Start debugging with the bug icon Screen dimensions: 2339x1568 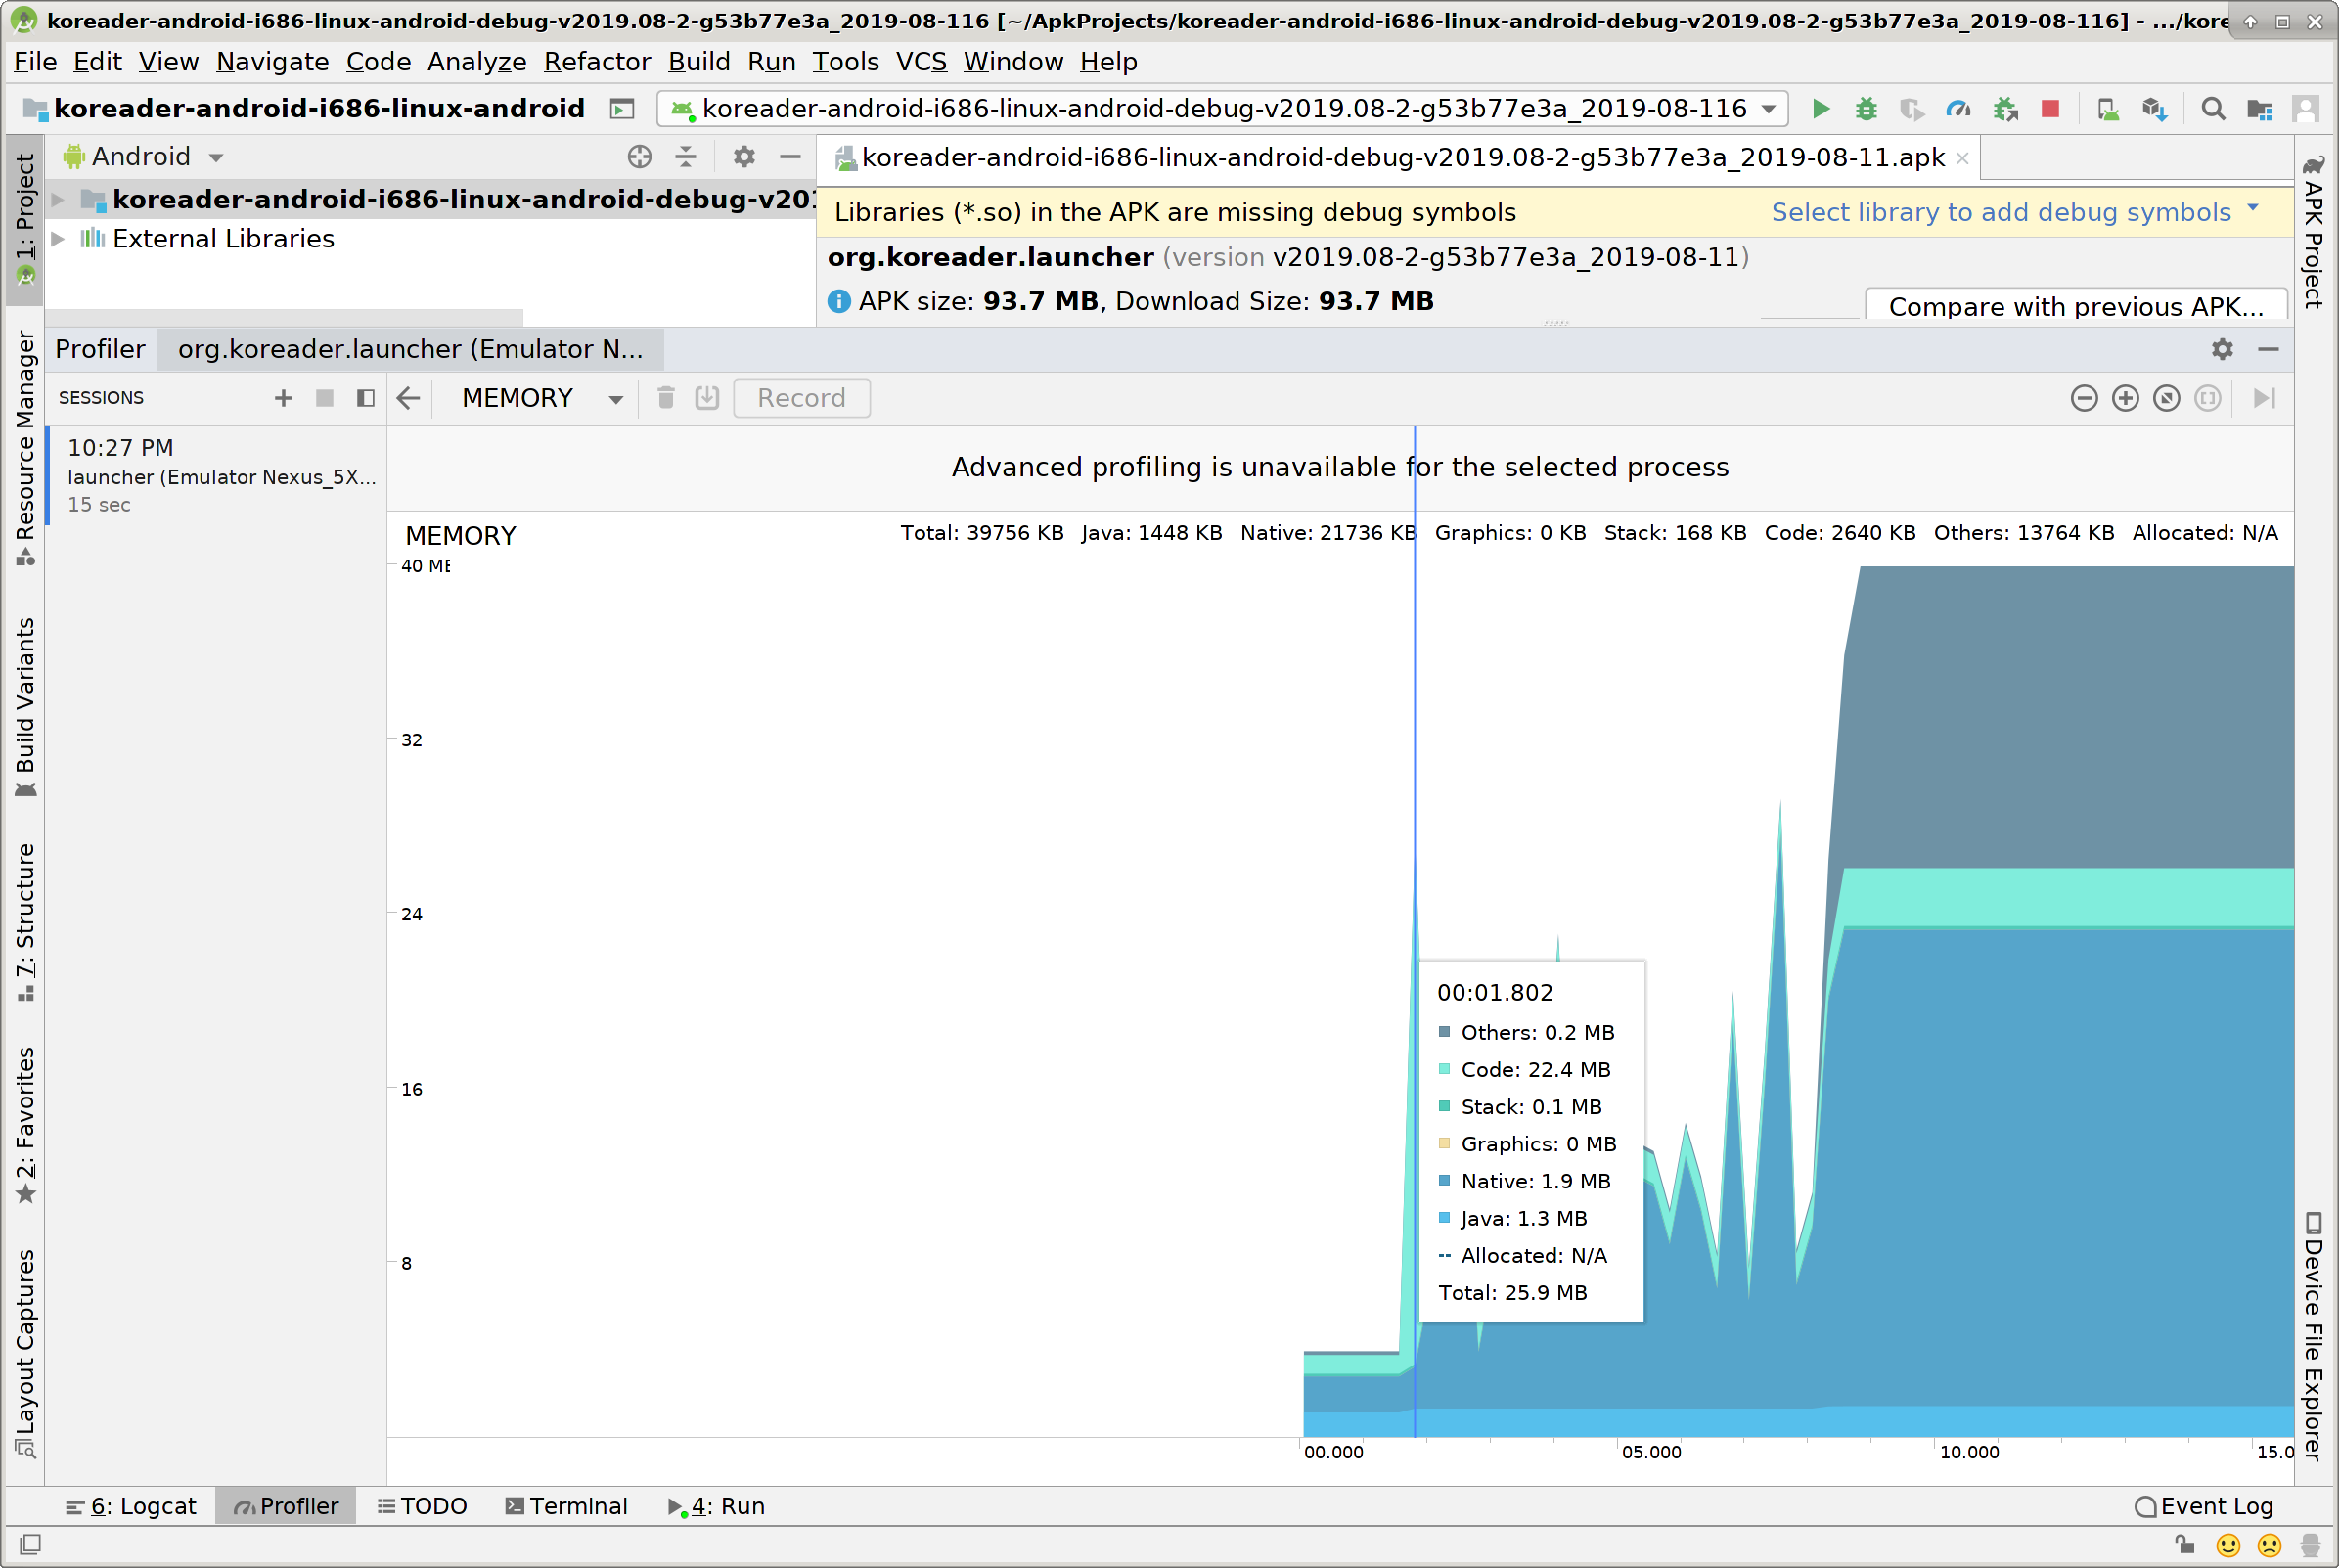point(1867,109)
